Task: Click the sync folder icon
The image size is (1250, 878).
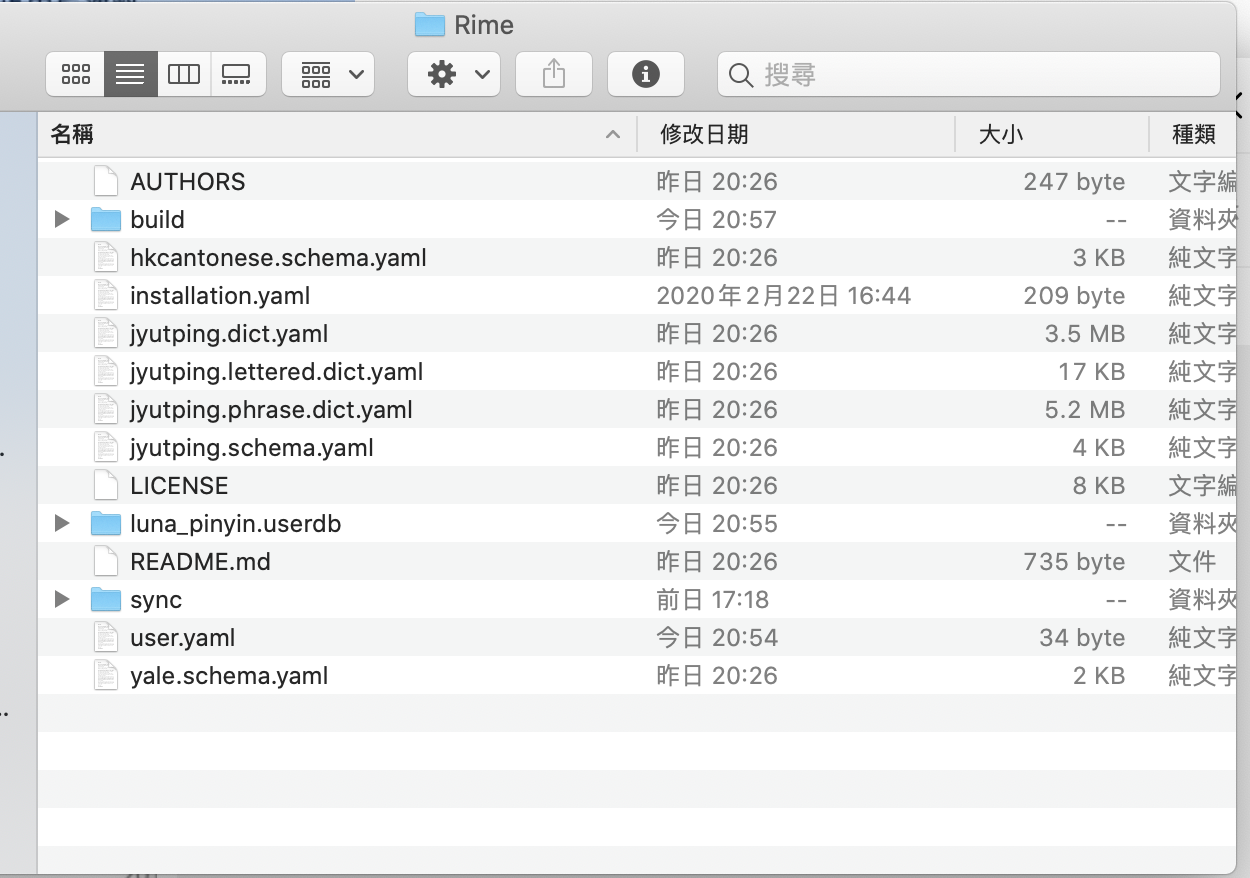Action: point(106,599)
